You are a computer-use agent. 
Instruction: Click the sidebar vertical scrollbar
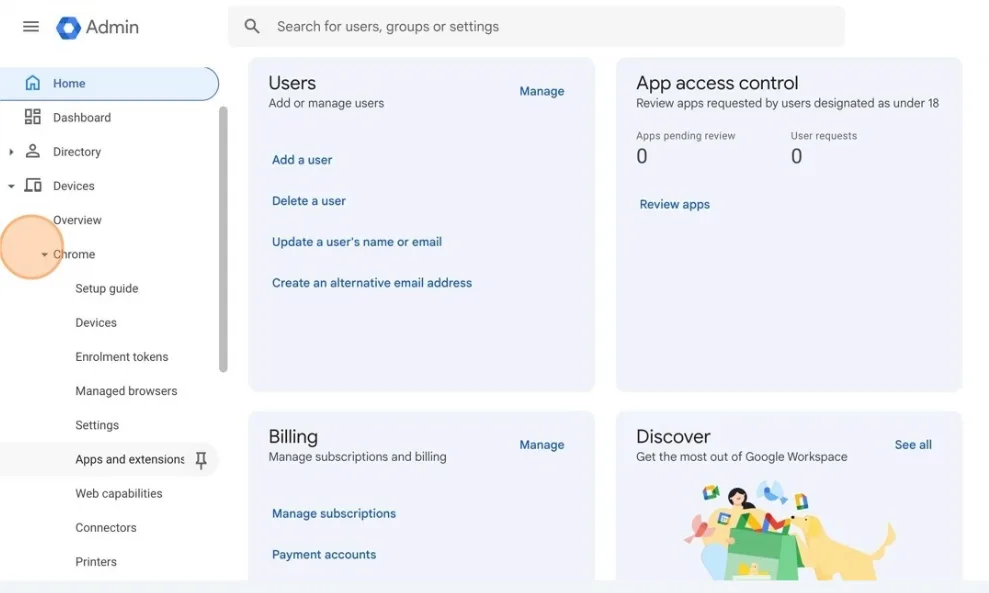pyautogui.click(x=223, y=240)
